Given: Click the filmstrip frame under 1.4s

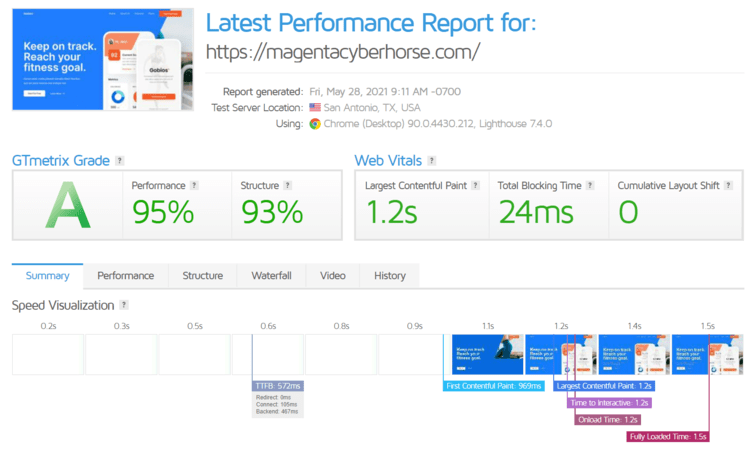Looking at the screenshot, I should tap(634, 354).
